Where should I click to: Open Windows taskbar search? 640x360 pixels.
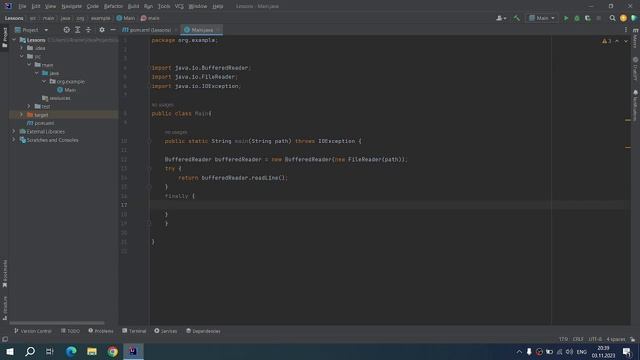pos(30,351)
